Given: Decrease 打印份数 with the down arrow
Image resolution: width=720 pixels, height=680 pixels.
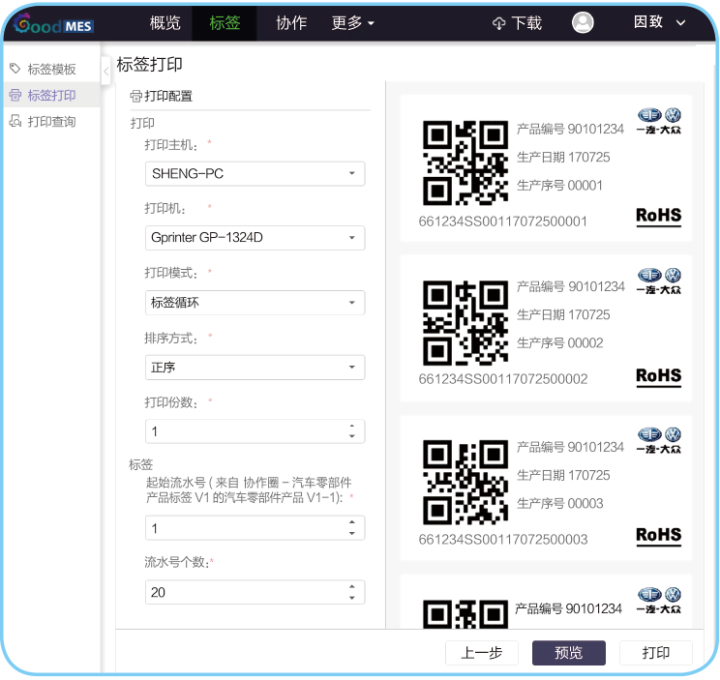Looking at the screenshot, I should (352, 436).
